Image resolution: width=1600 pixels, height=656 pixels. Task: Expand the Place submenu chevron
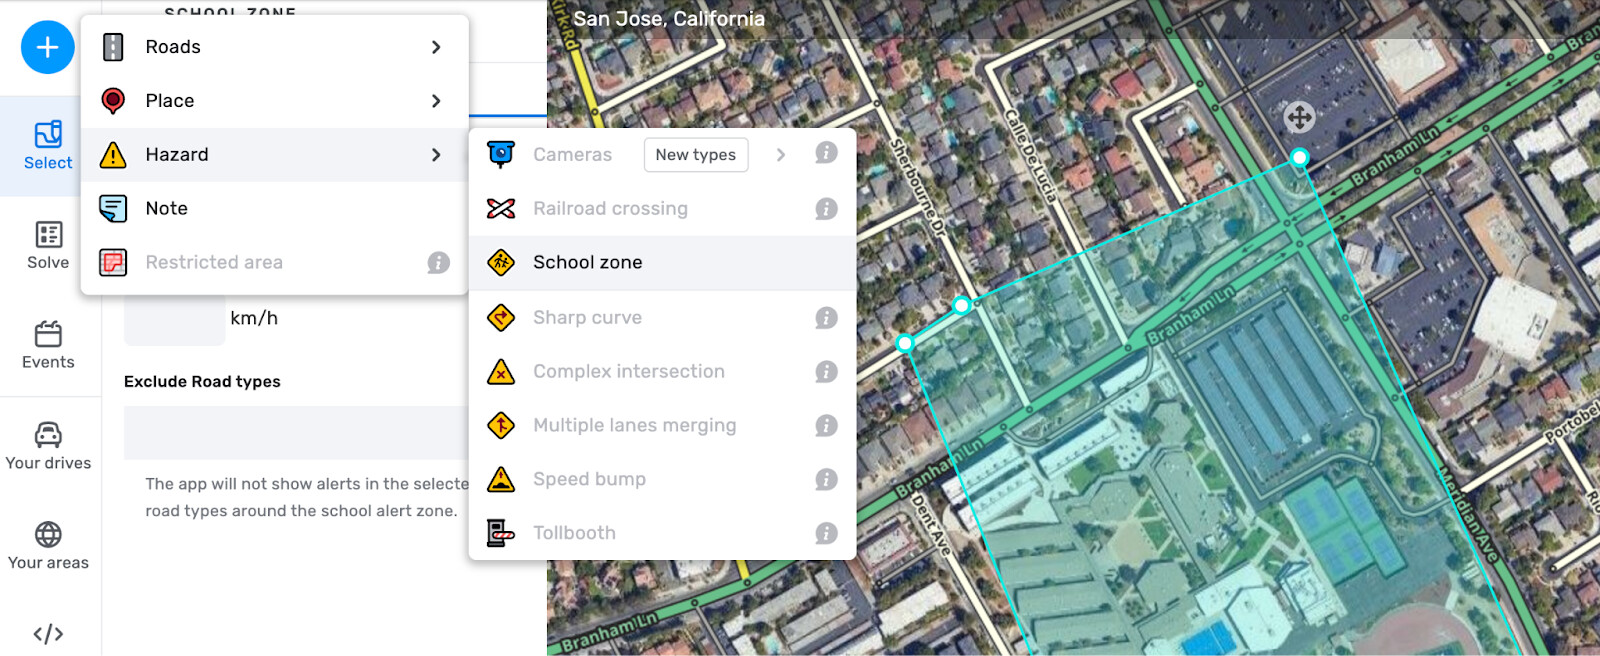[x=436, y=101]
